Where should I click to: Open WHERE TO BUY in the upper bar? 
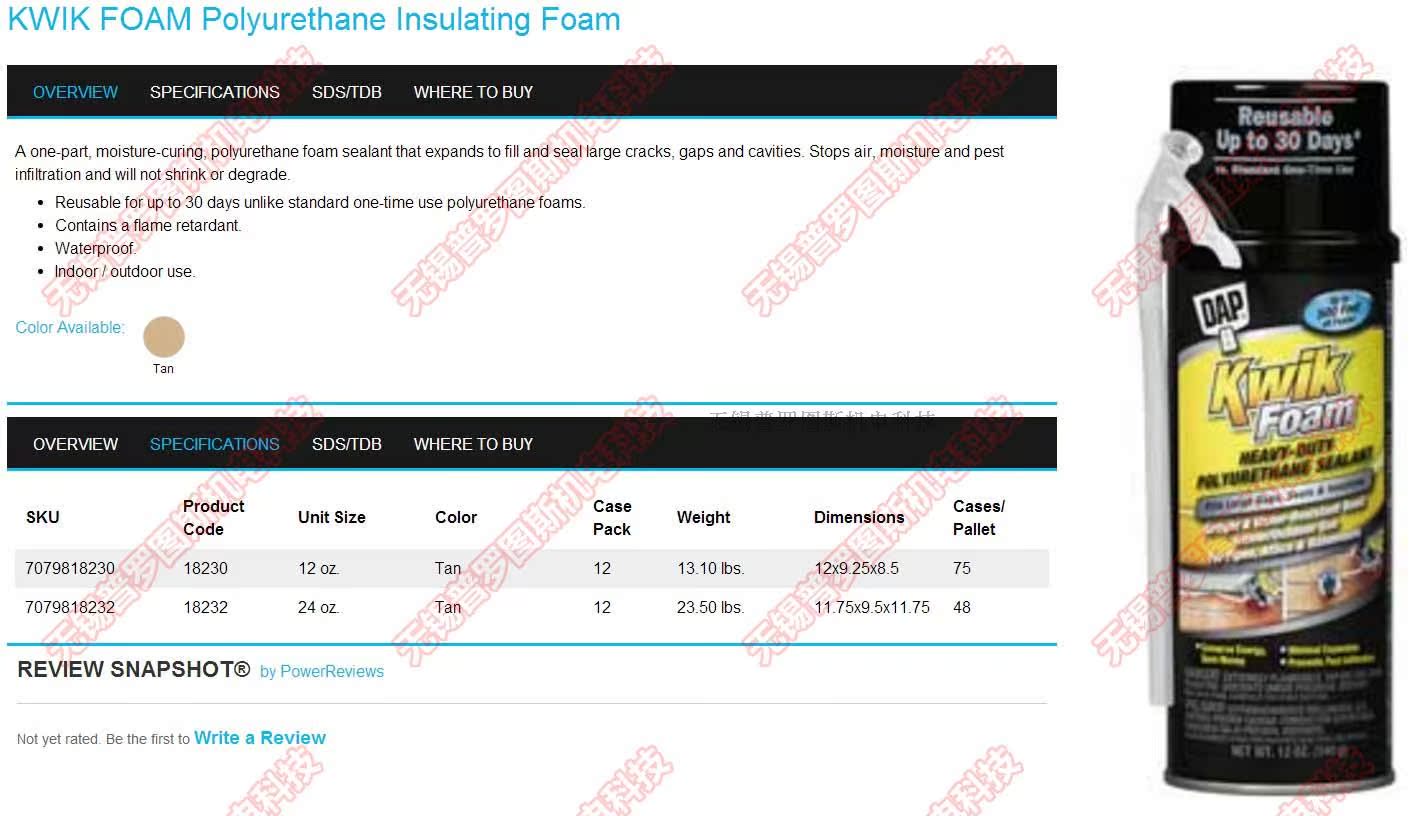473,92
